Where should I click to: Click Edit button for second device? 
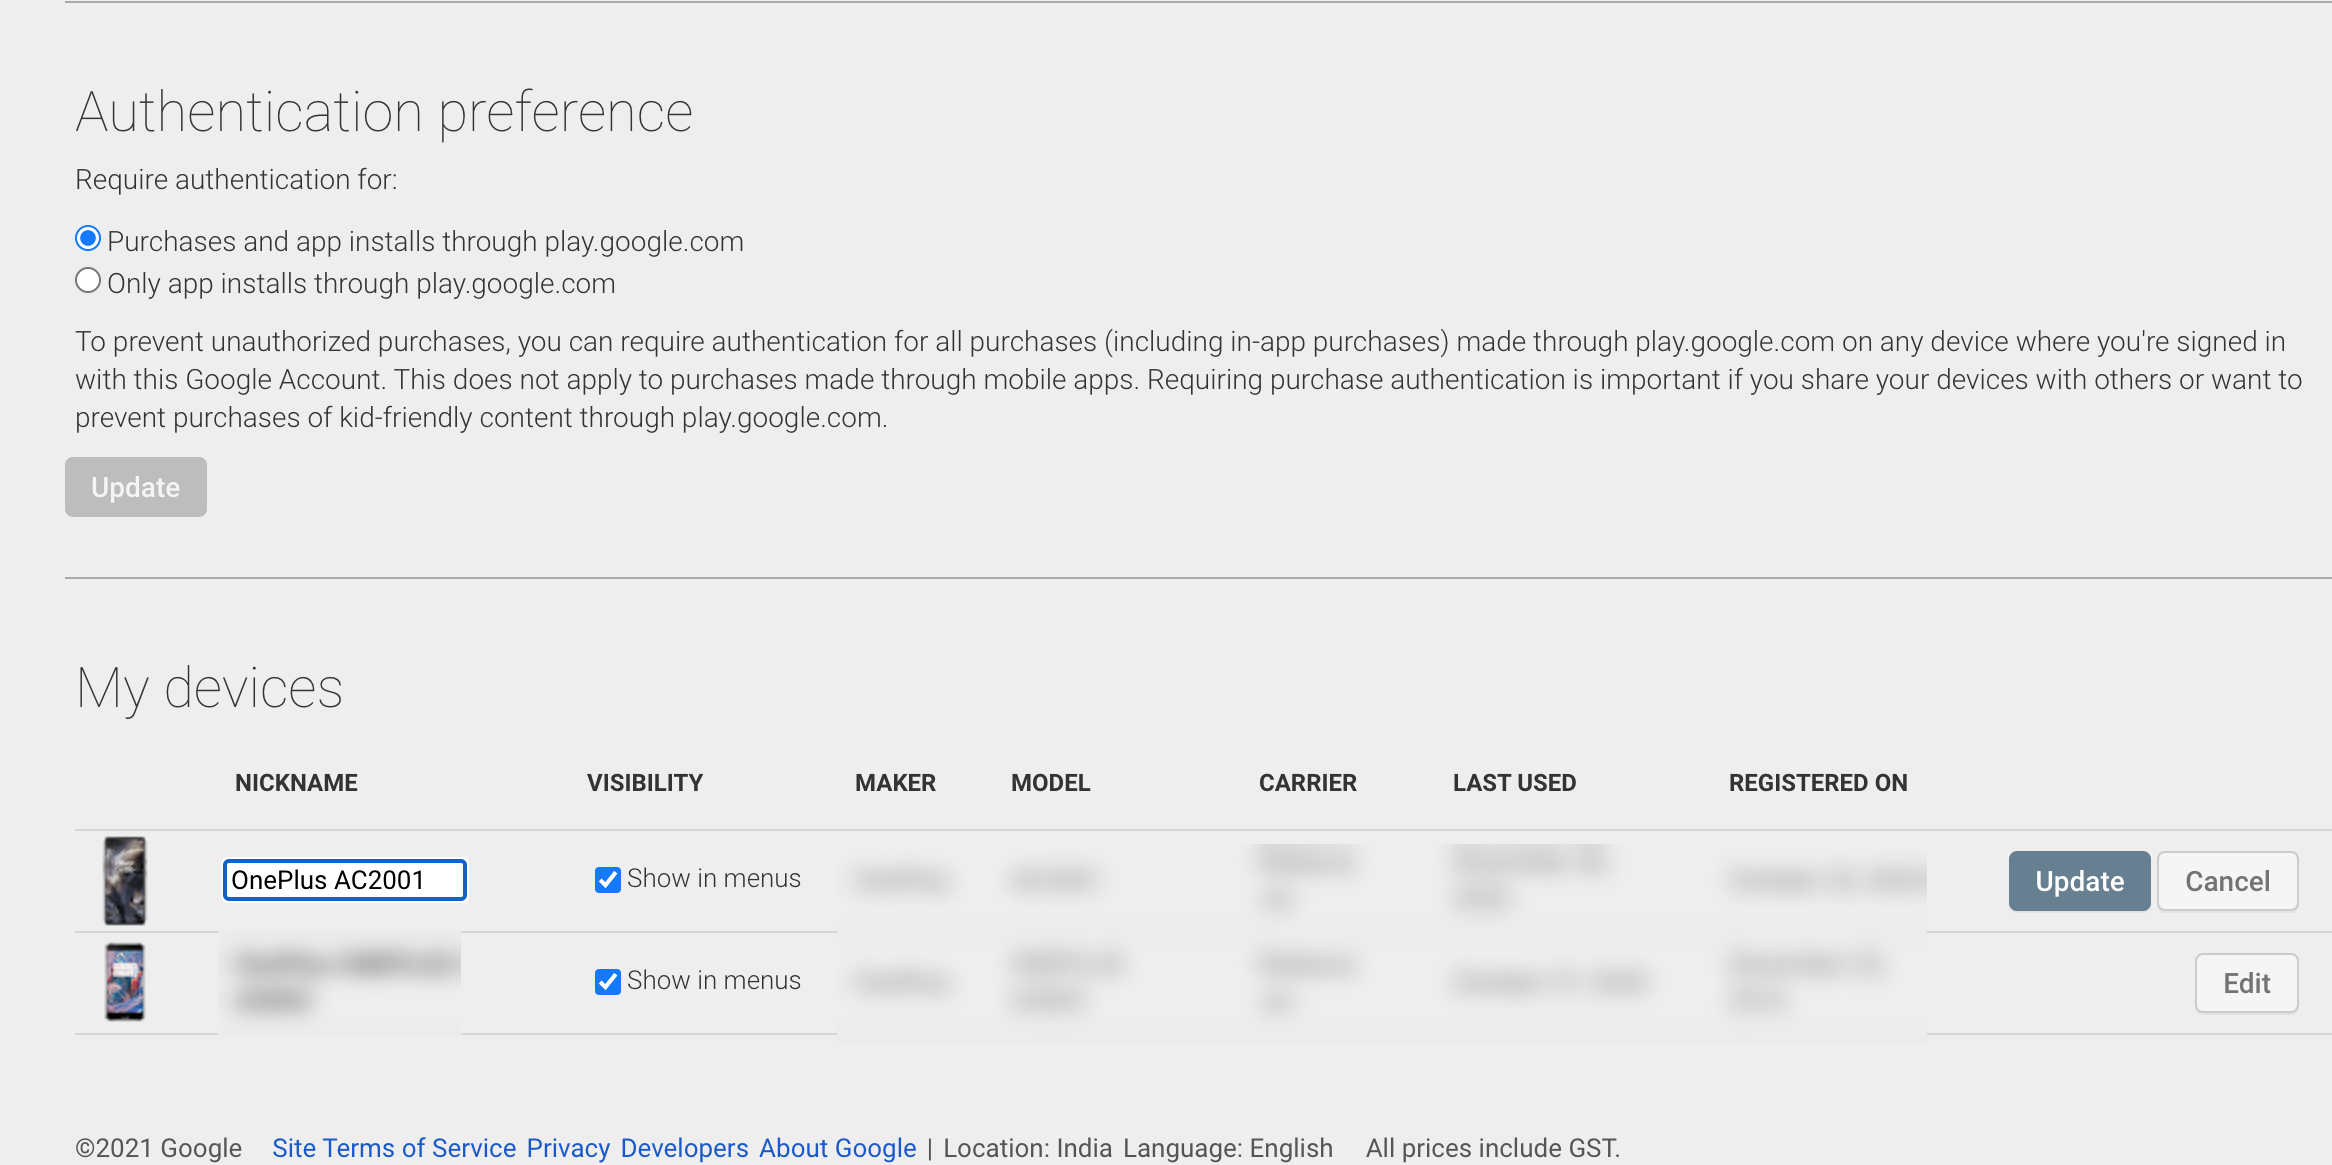(x=2246, y=983)
